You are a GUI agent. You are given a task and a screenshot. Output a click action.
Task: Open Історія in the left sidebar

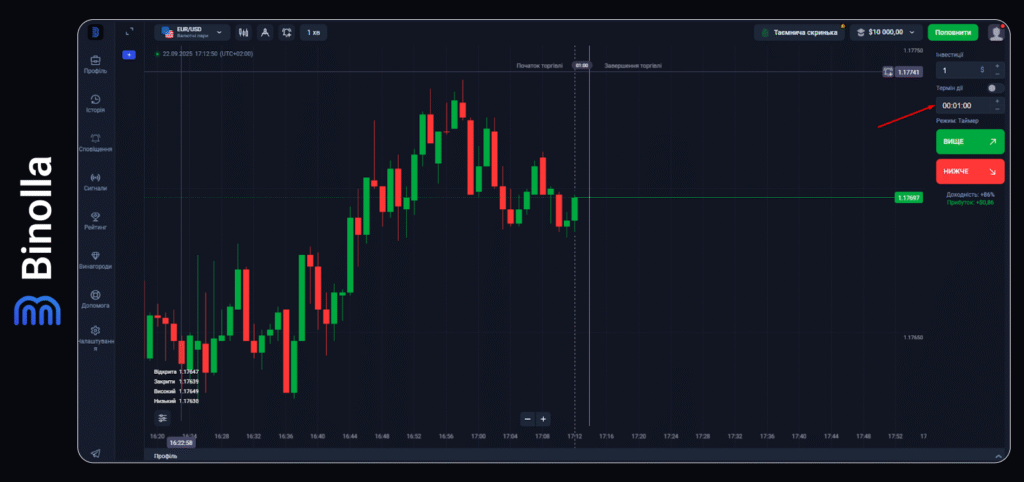click(95, 103)
